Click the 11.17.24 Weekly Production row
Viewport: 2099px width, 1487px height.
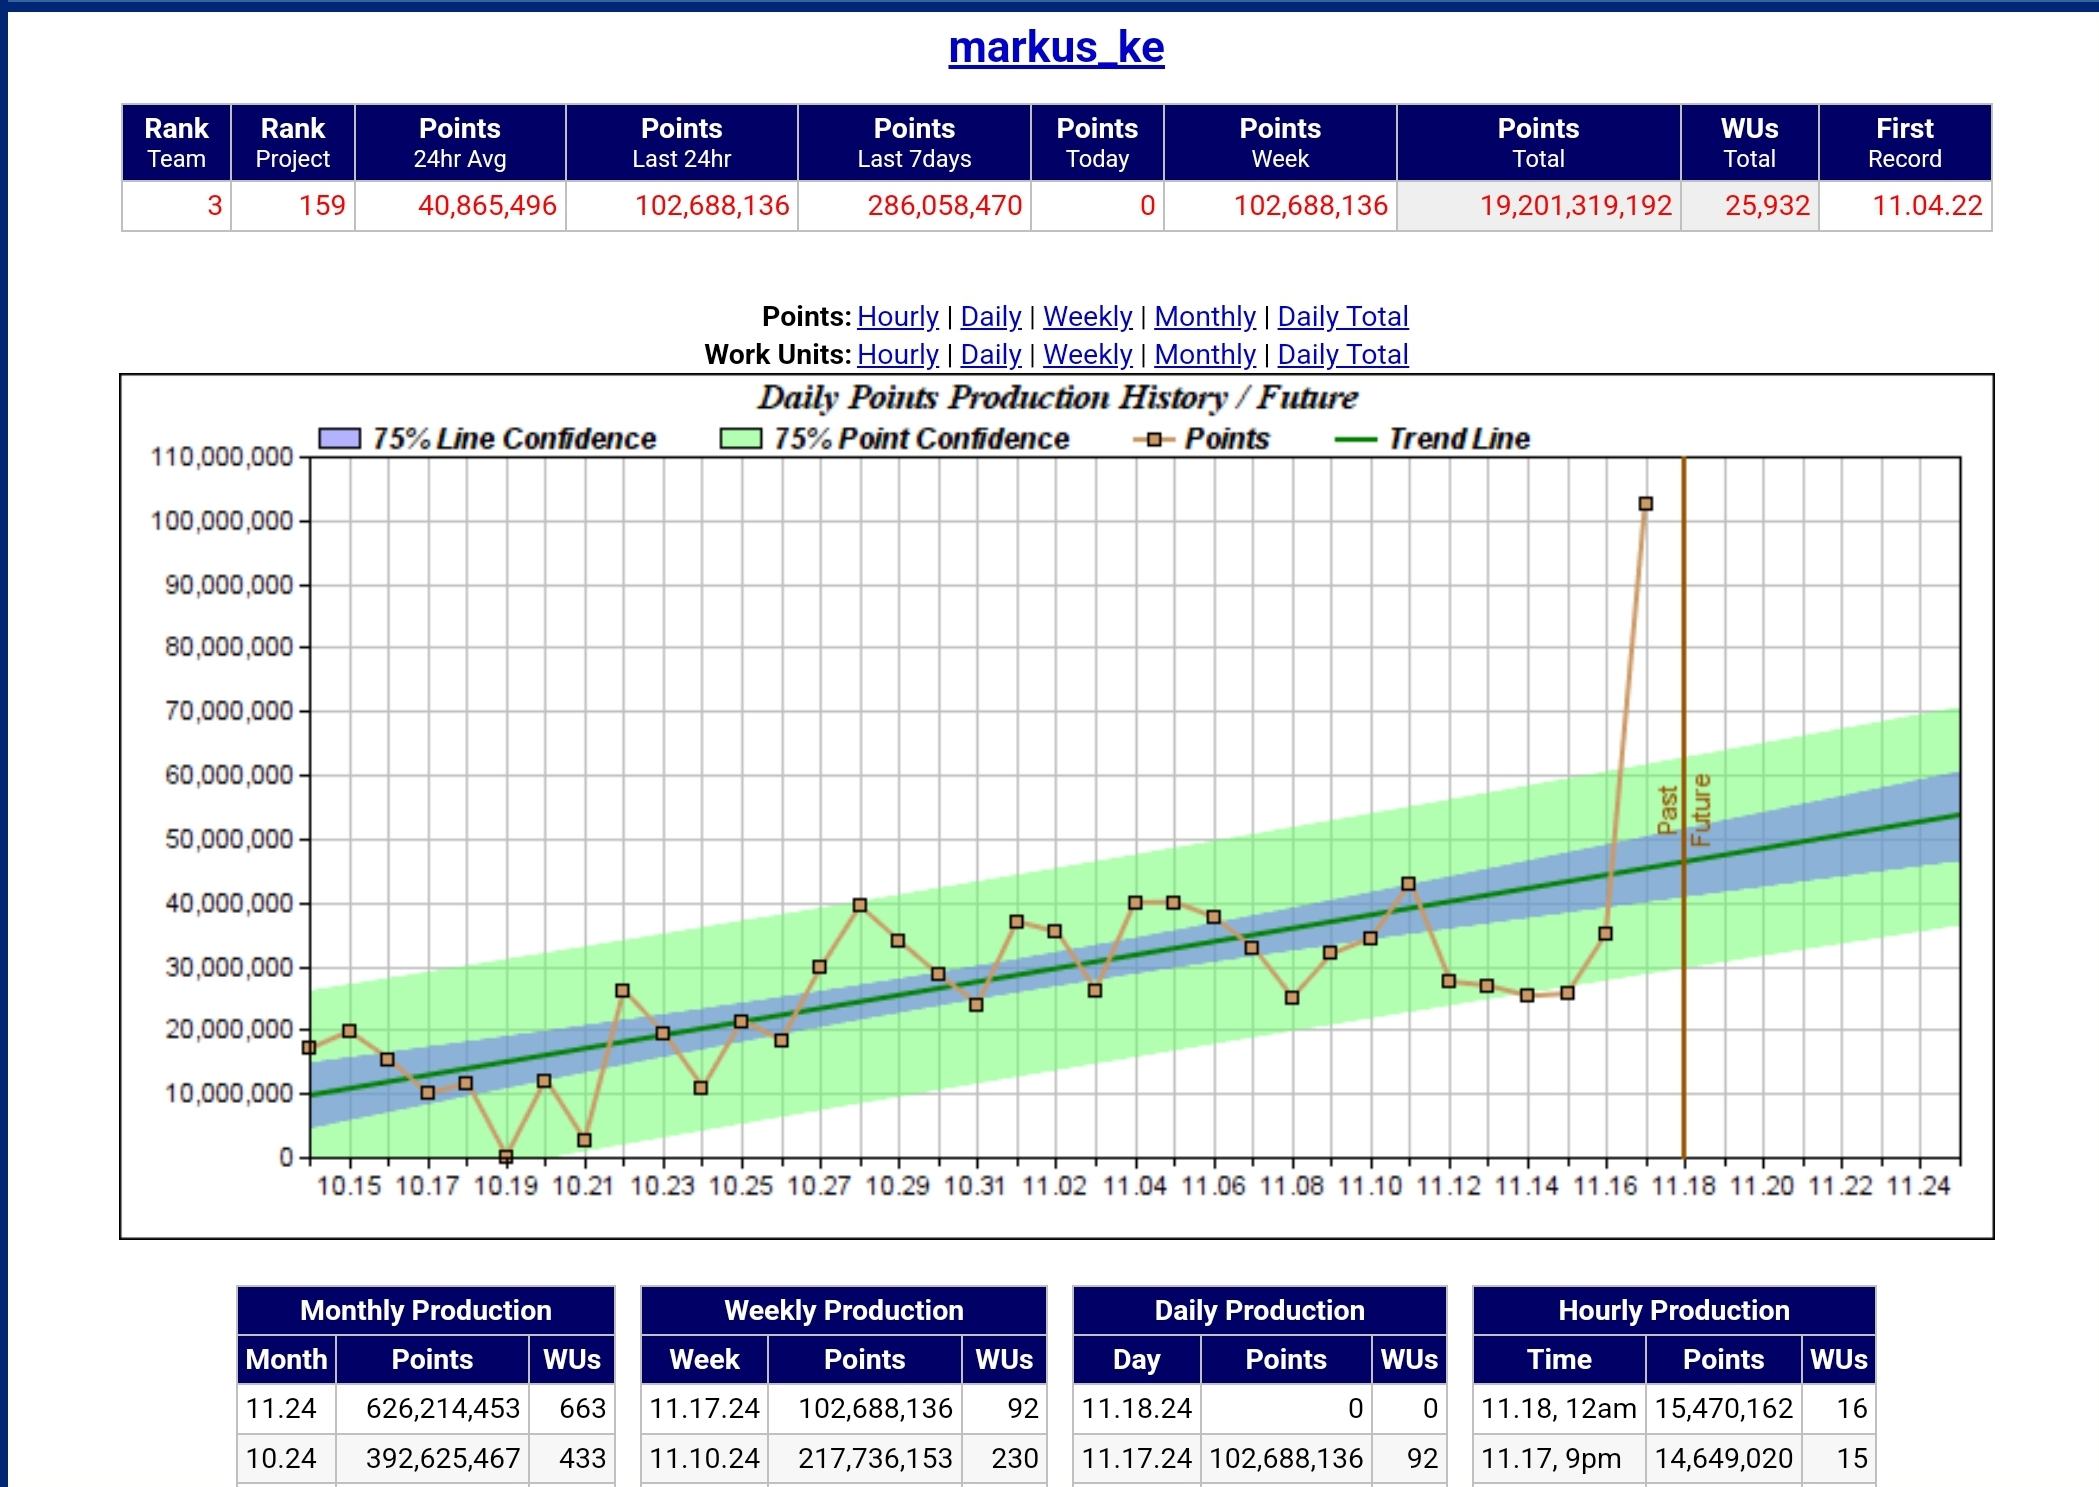tap(843, 1408)
